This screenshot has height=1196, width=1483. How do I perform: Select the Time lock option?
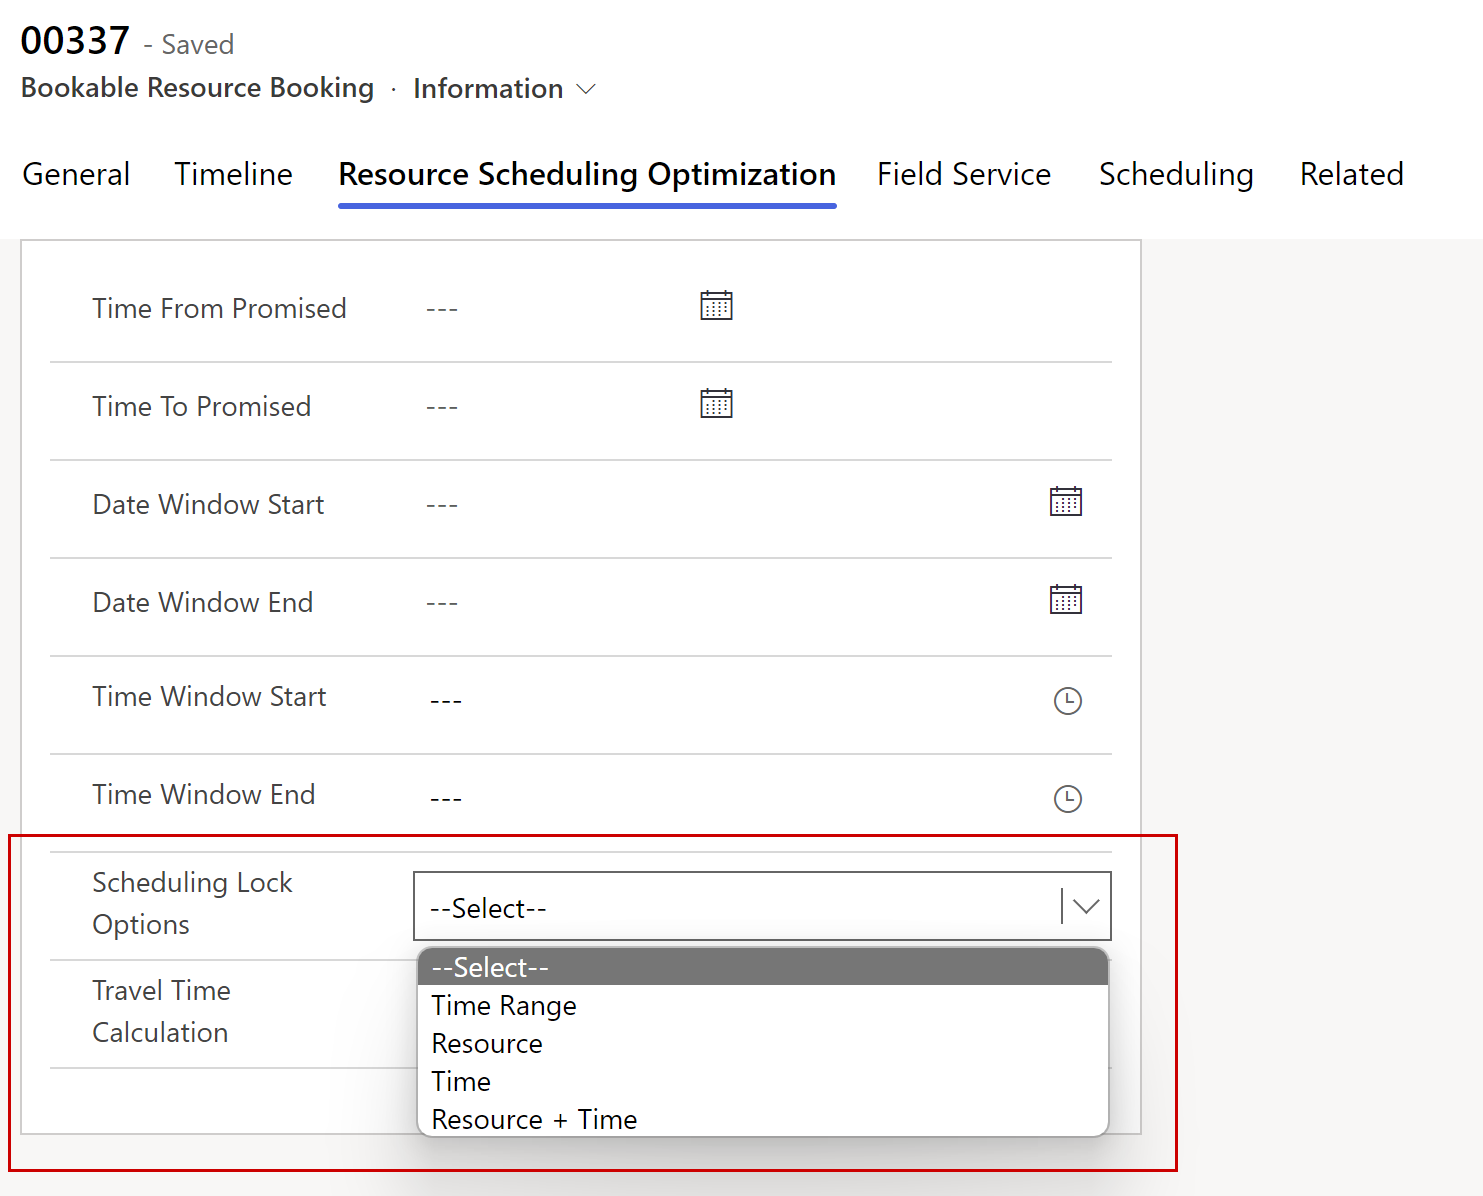[461, 1081]
